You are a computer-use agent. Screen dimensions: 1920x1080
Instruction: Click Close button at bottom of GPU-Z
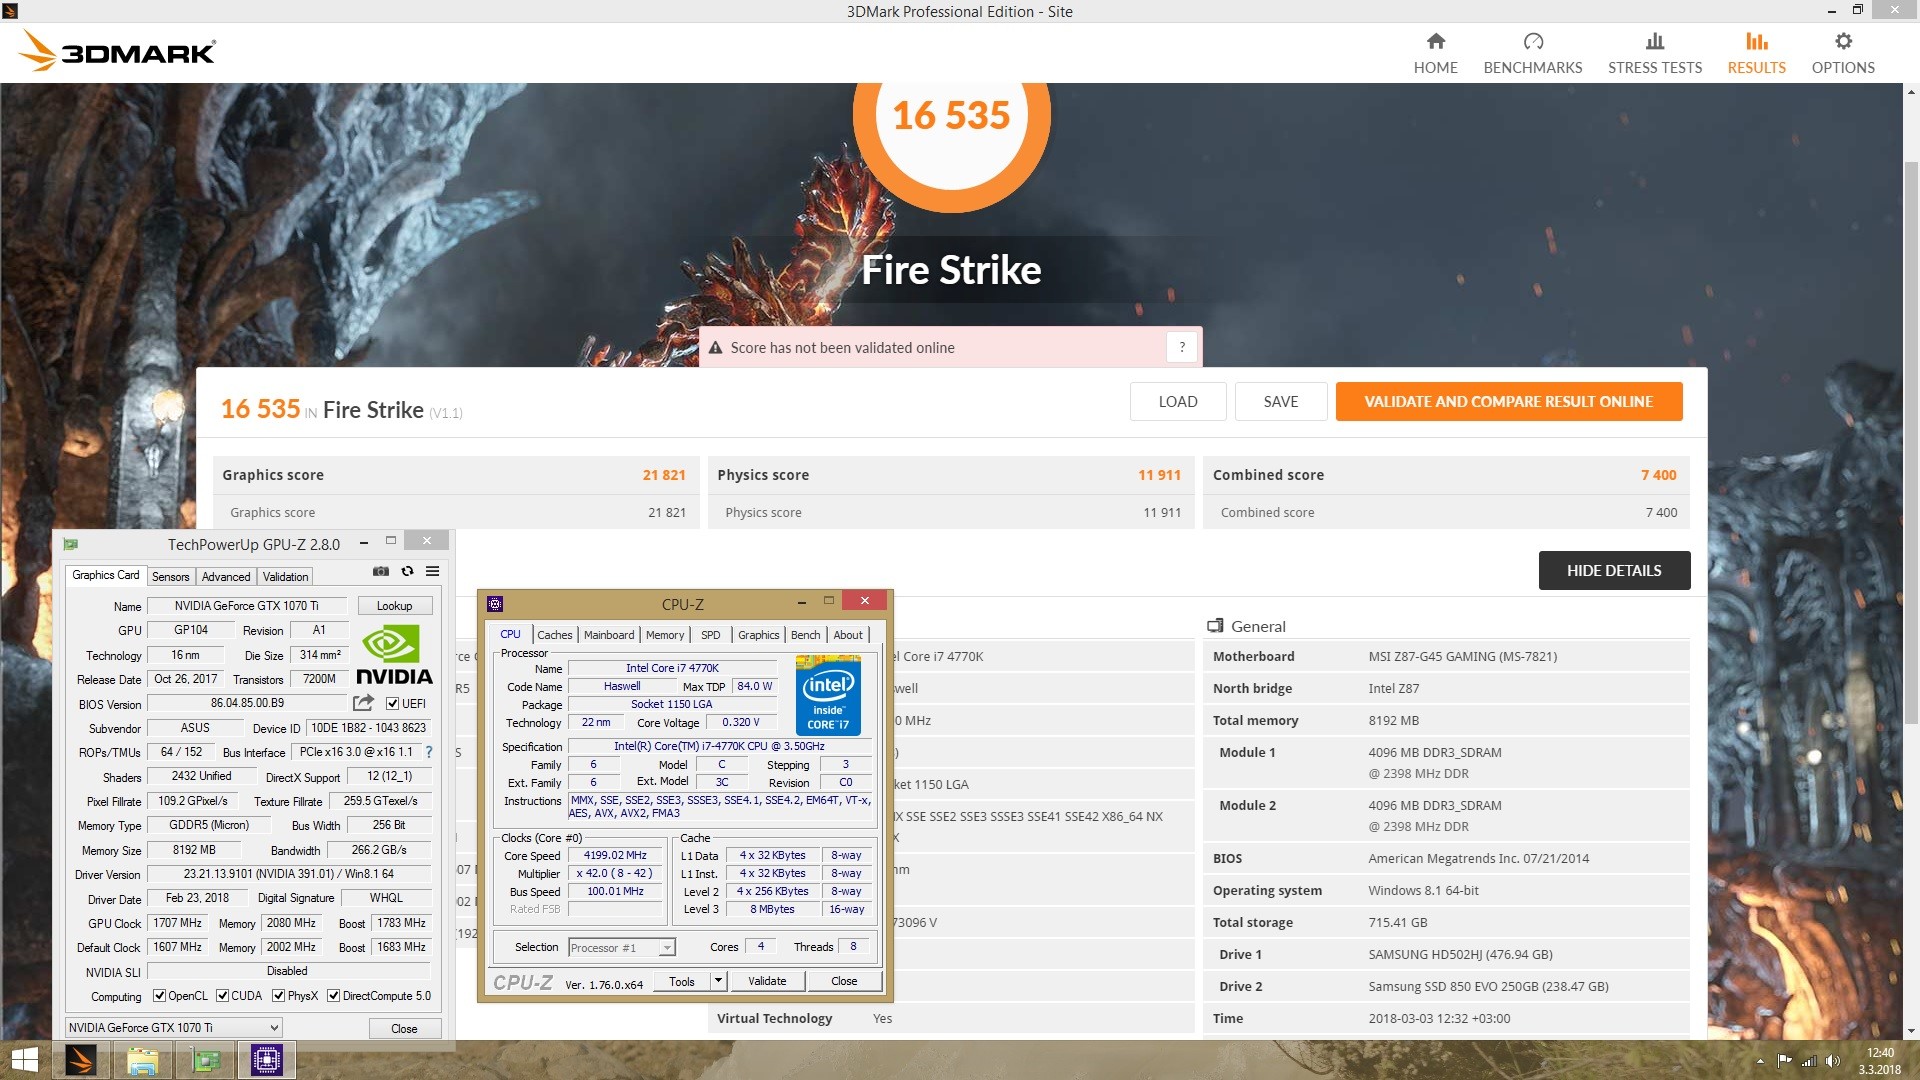click(x=404, y=1028)
